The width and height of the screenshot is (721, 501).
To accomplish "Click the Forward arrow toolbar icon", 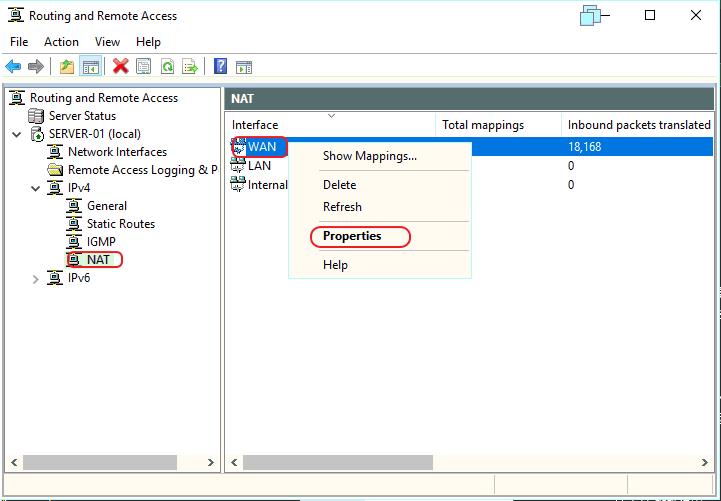I will pyautogui.click(x=36, y=67).
